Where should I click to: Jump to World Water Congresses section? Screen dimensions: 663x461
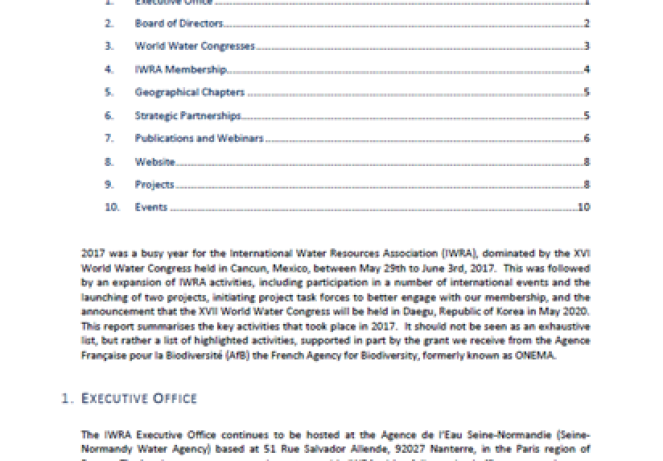(195, 46)
